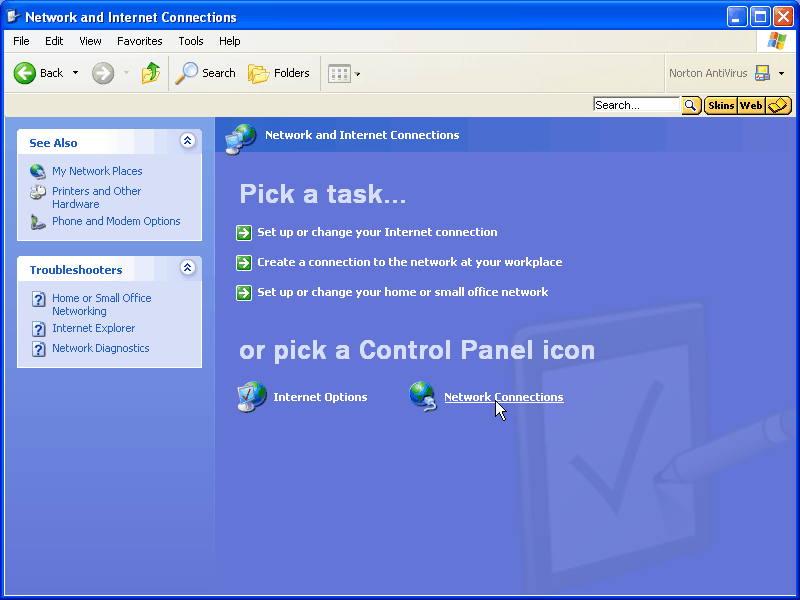Open the Favorites menu
The width and height of the screenshot is (800, 600).
click(x=139, y=41)
